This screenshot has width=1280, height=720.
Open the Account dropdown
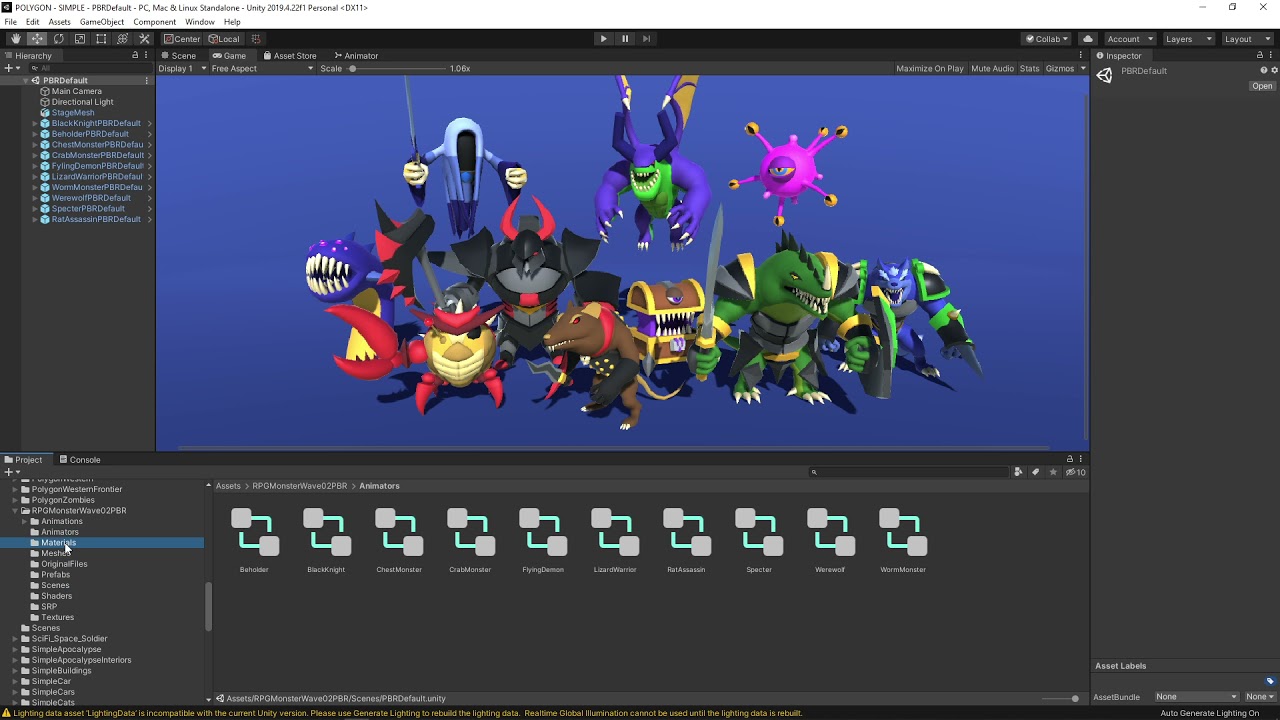point(1129,39)
